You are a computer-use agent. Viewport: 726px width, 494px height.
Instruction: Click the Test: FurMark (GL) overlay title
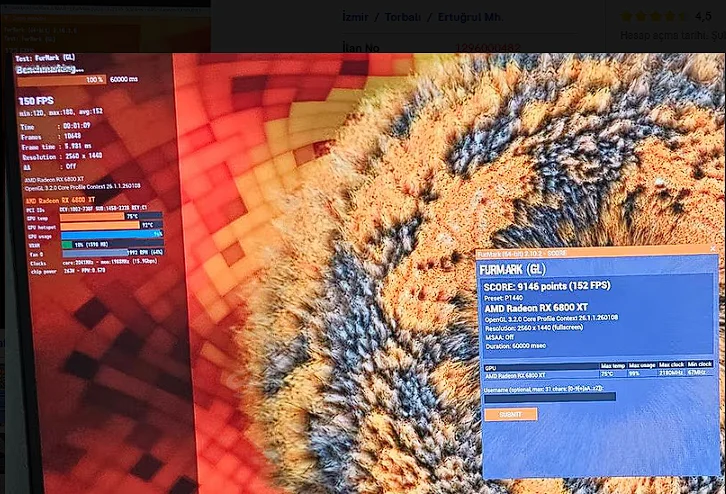(x=45, y=58)
